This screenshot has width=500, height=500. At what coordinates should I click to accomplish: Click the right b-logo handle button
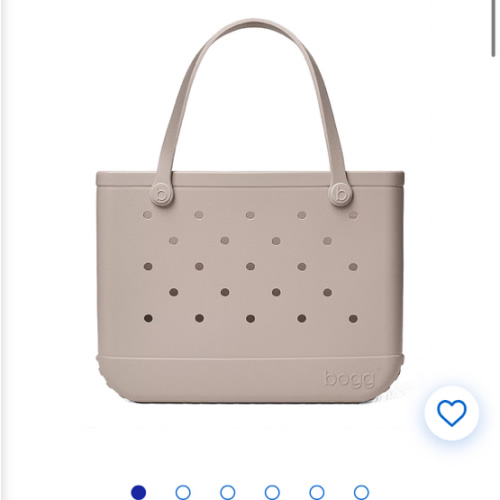tap(341, 194)
